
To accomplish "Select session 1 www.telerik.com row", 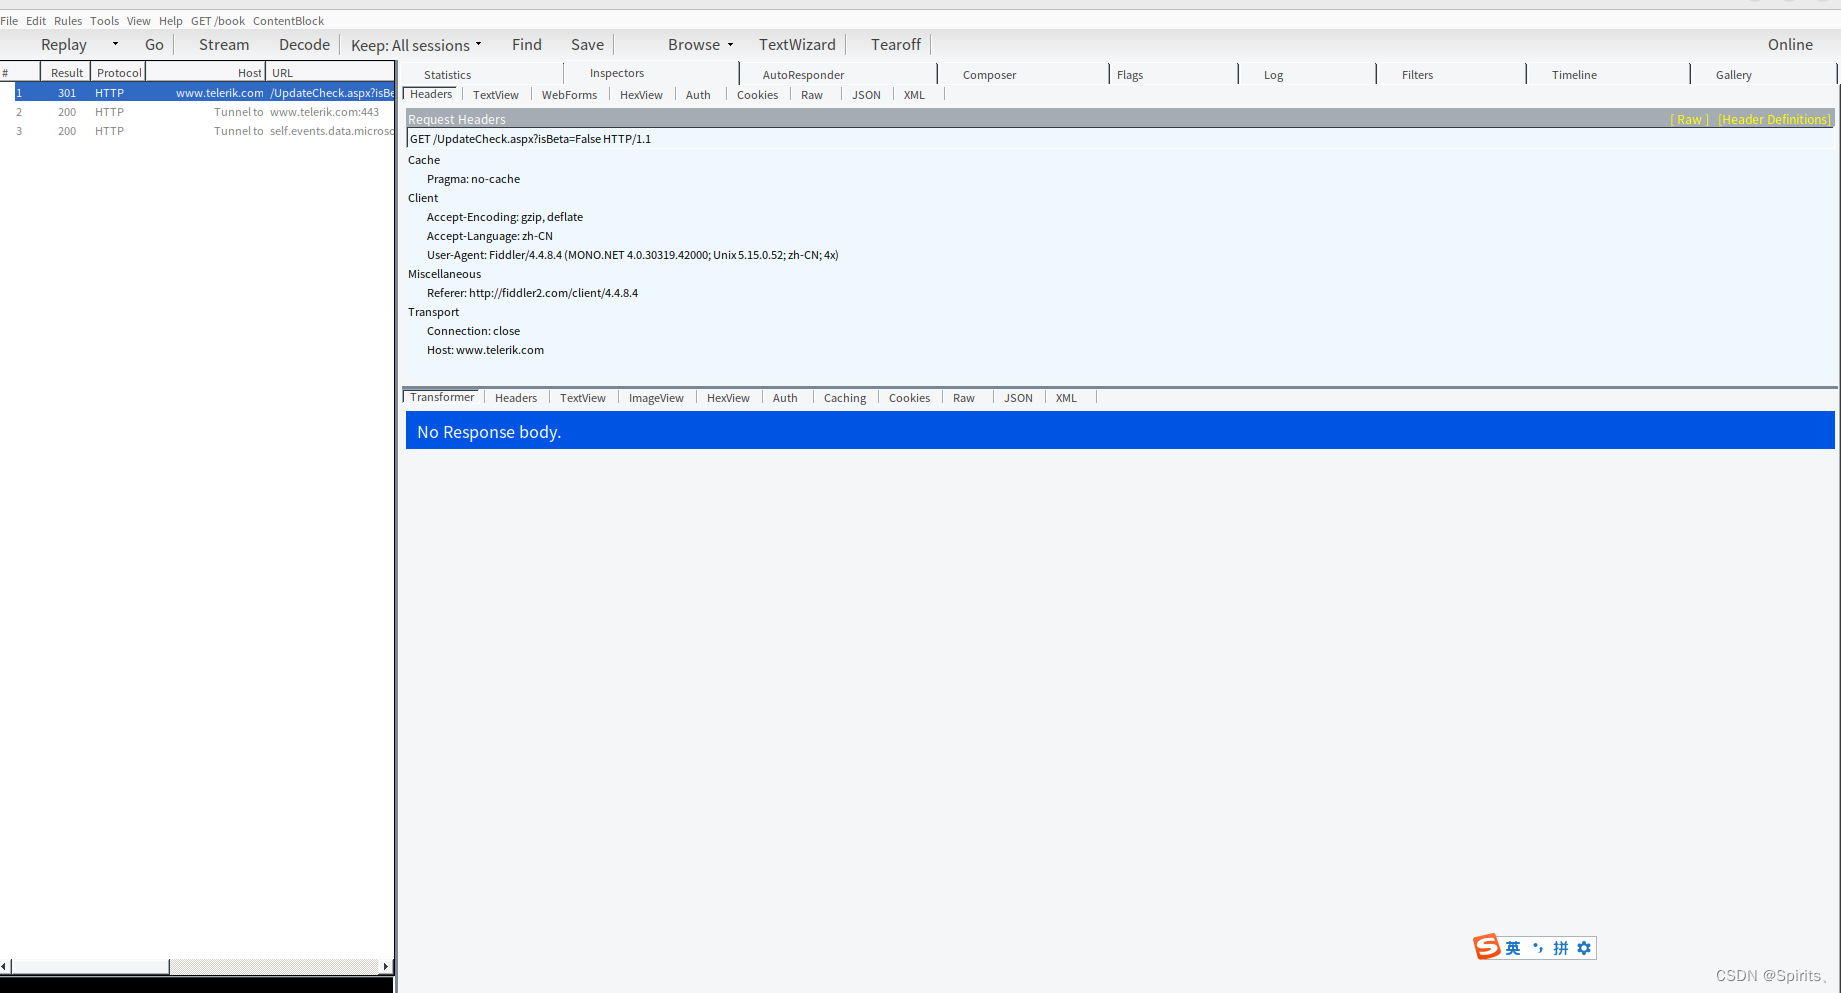I will coord(204,93).
